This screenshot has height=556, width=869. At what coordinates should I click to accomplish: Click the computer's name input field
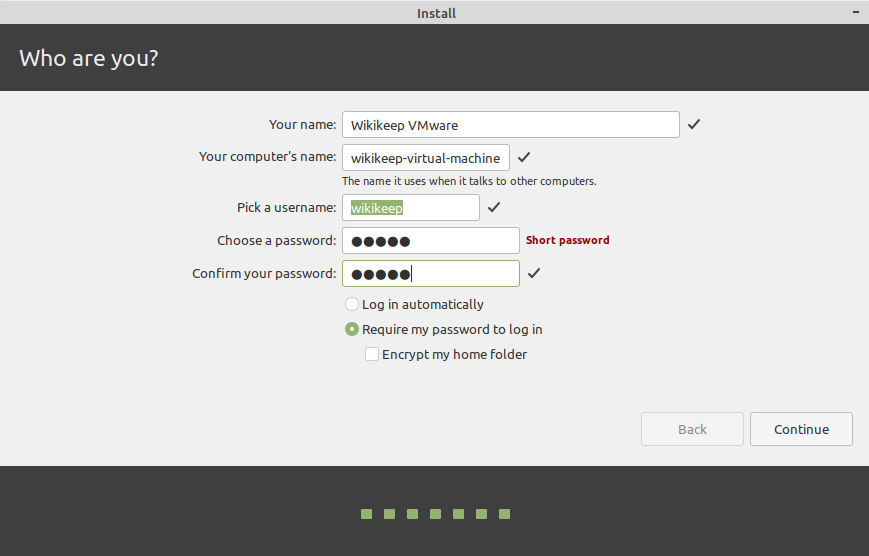click(x=426, y=158)
